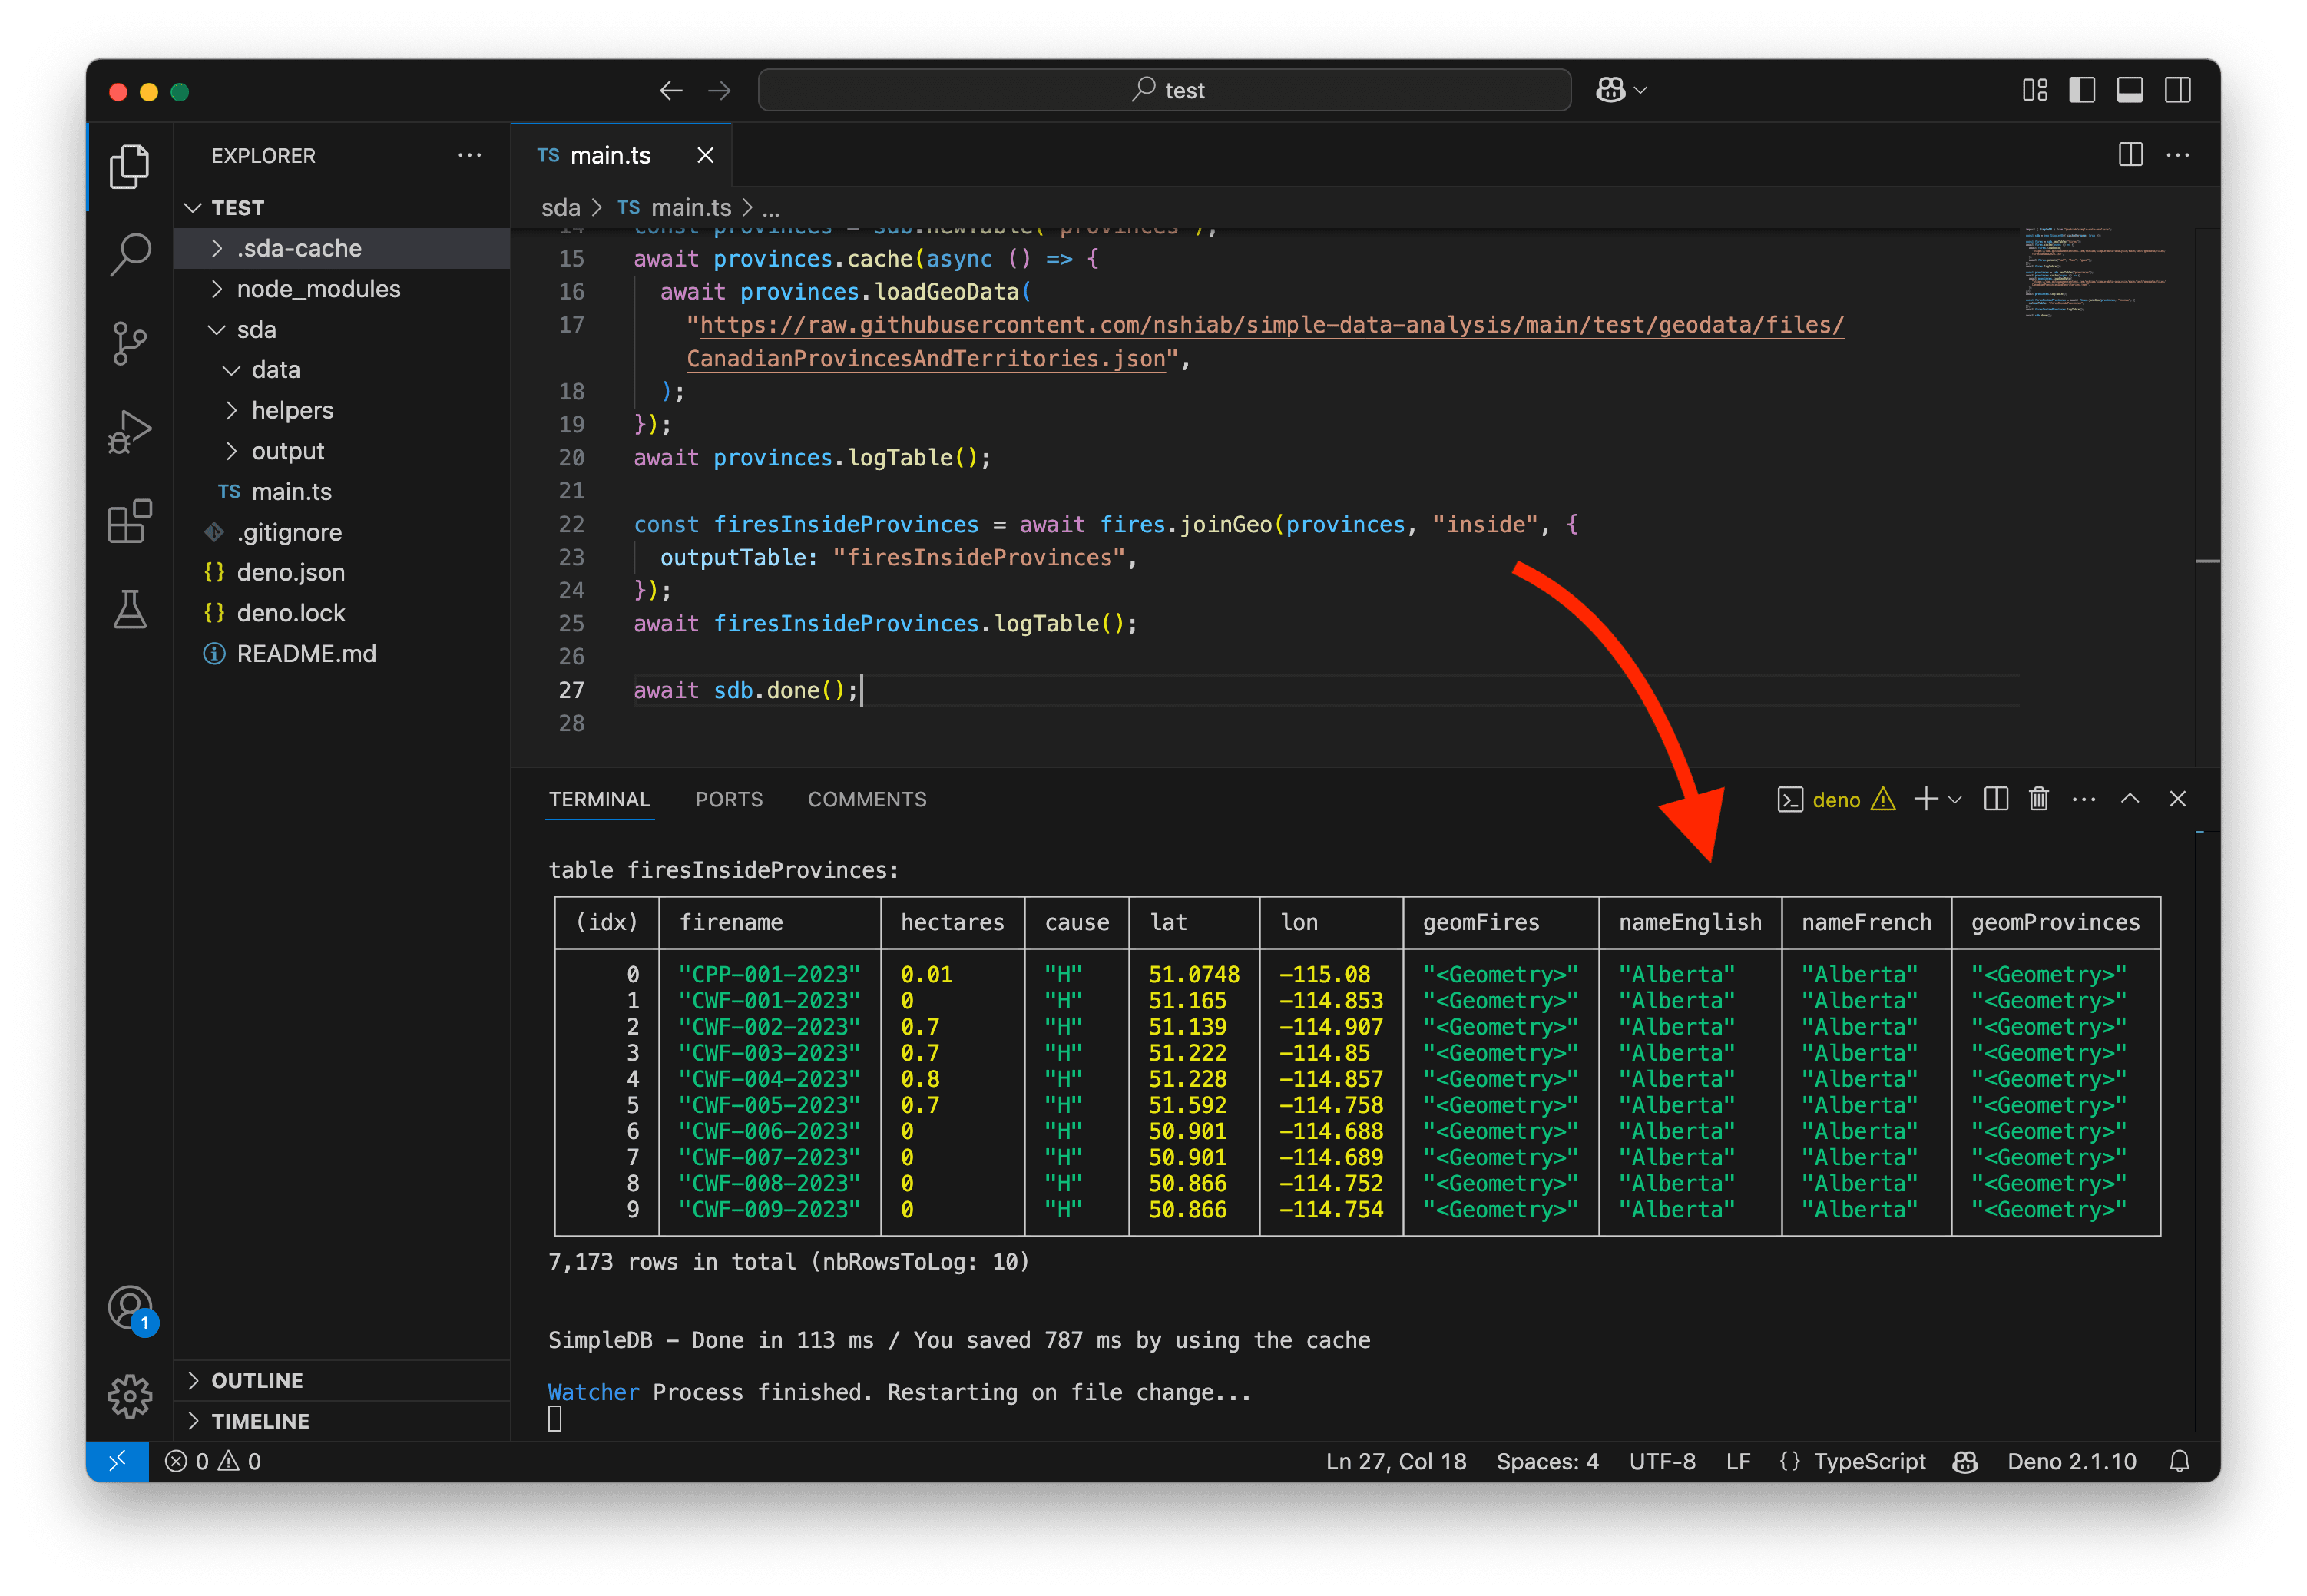Click the test command center search box
The image size is (2307, 1596).
(1164, 91)
